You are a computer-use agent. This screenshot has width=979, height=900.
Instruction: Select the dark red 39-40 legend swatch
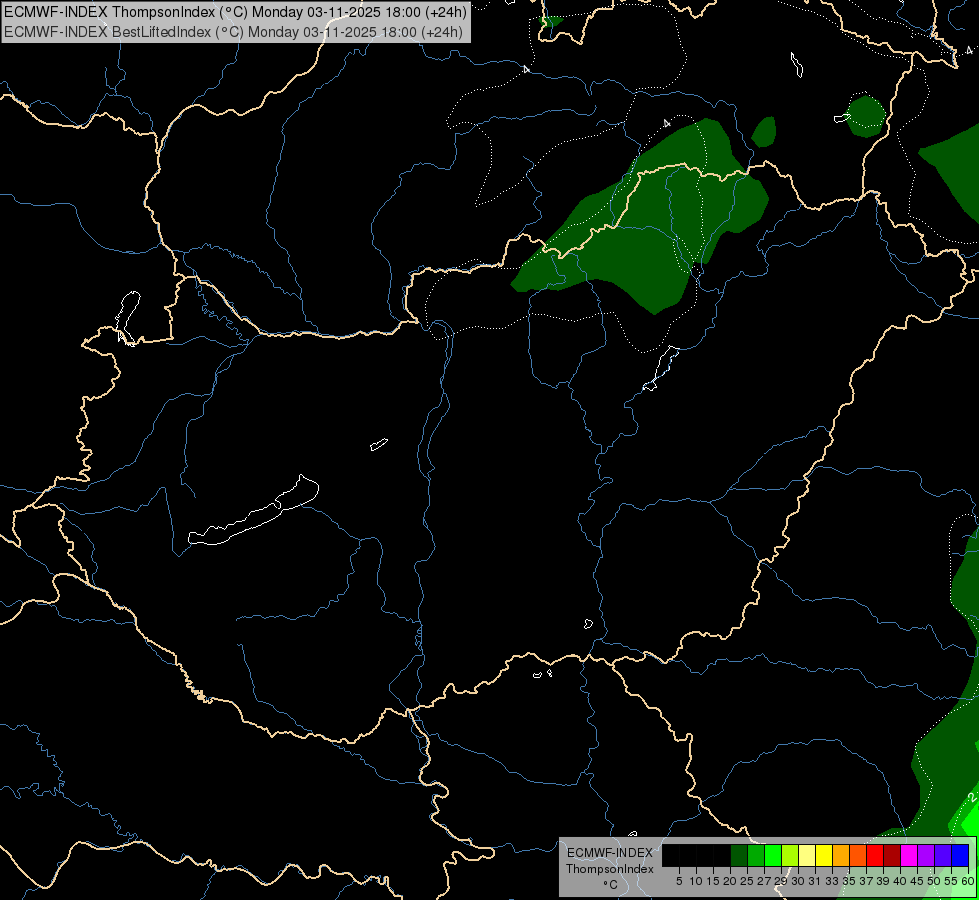click(x=892, y=855)
